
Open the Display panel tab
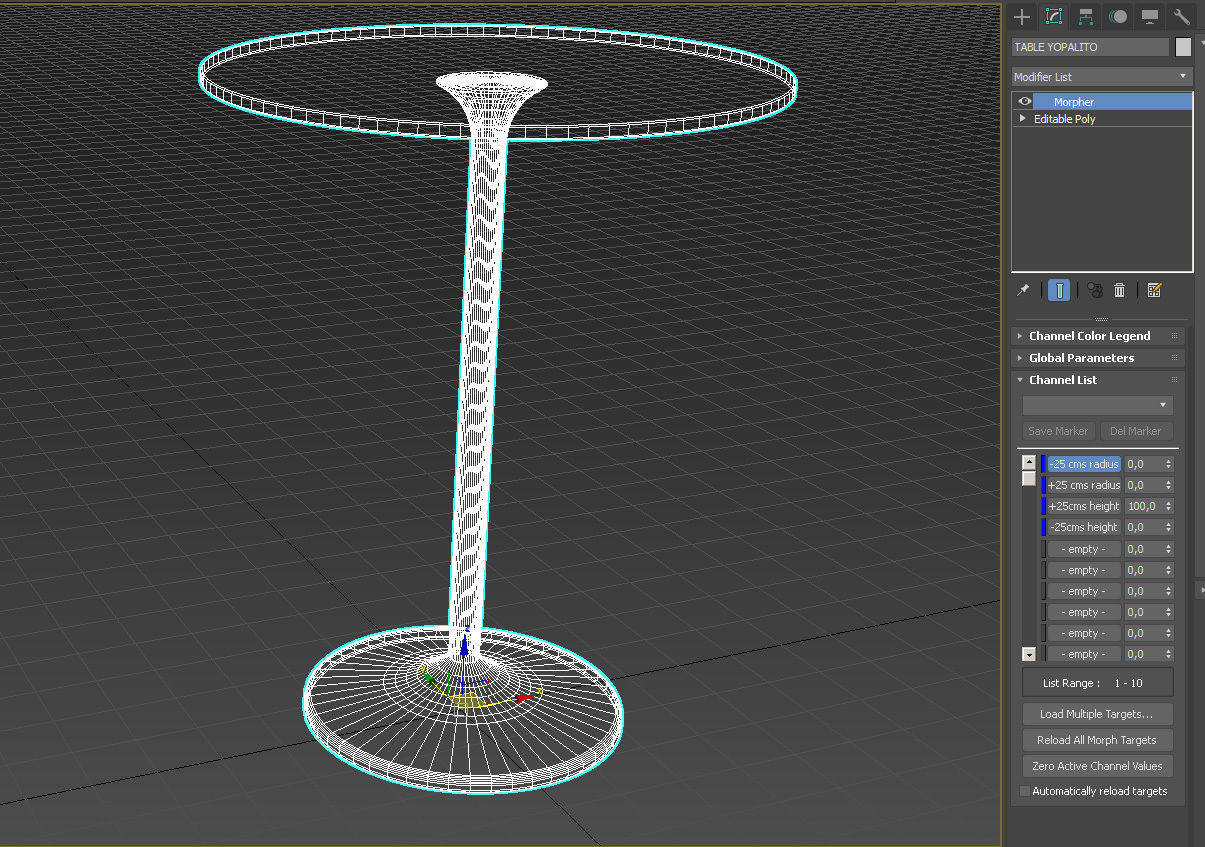tap(1150, 17)
